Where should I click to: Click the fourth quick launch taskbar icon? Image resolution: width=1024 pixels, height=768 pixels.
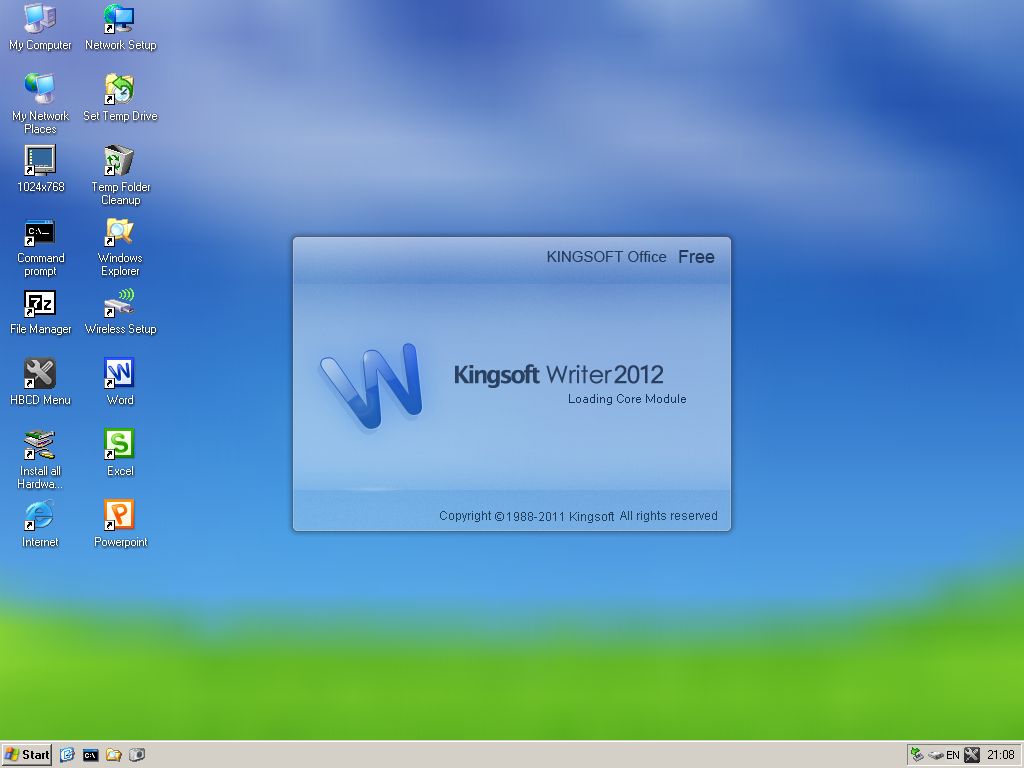136,755
